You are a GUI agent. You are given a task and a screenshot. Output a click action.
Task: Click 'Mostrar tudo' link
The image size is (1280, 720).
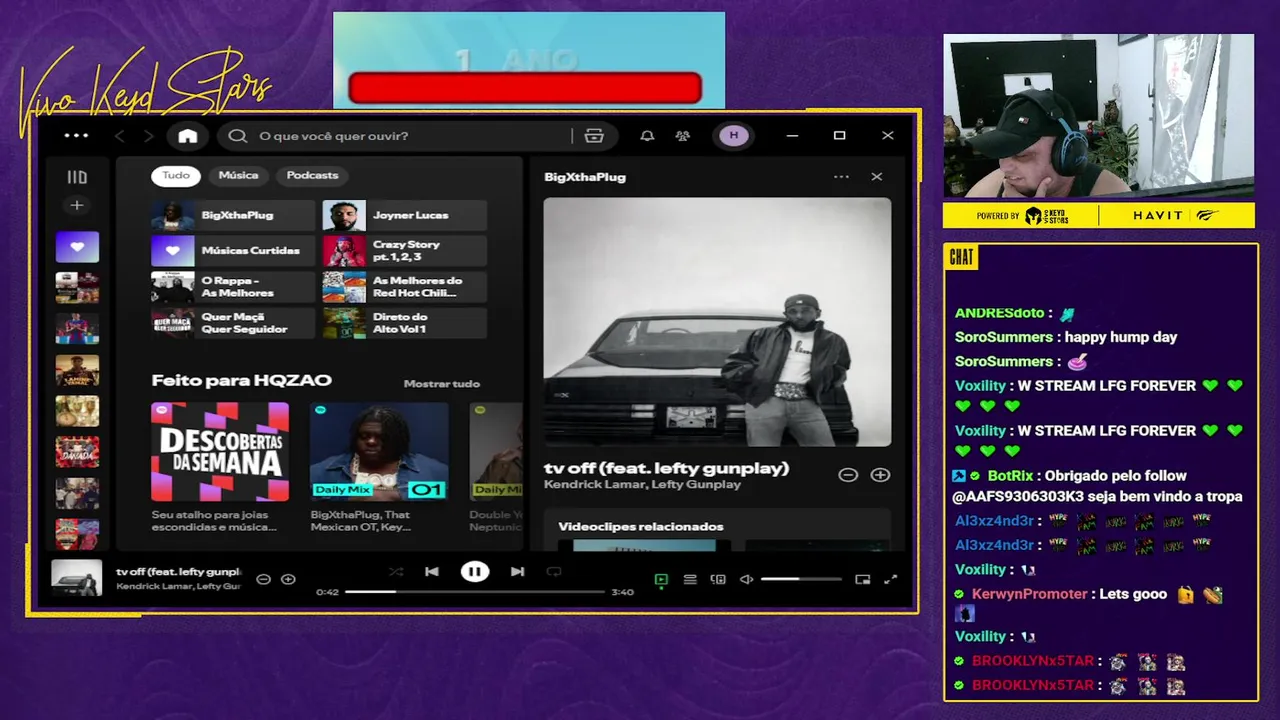[x=442, y=384]
